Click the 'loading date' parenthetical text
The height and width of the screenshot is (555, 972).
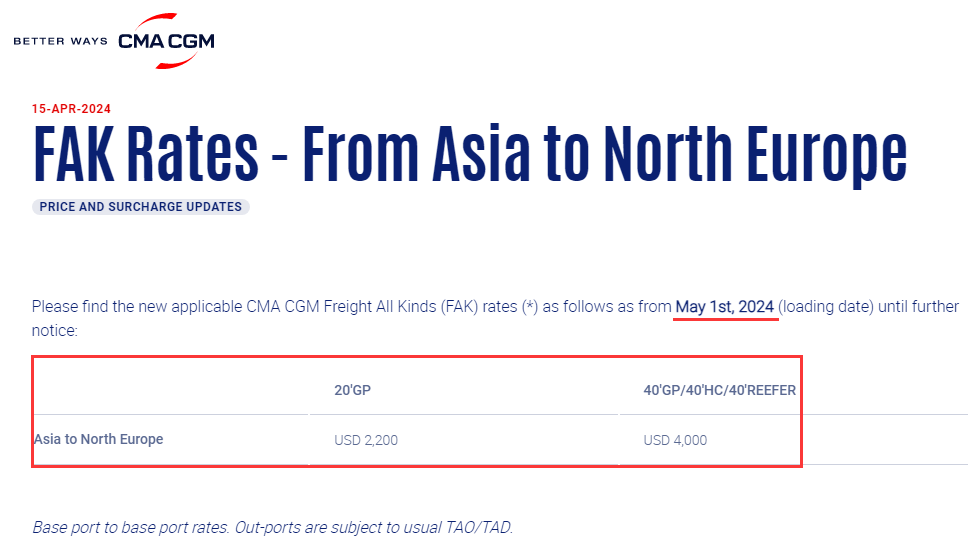828,307
